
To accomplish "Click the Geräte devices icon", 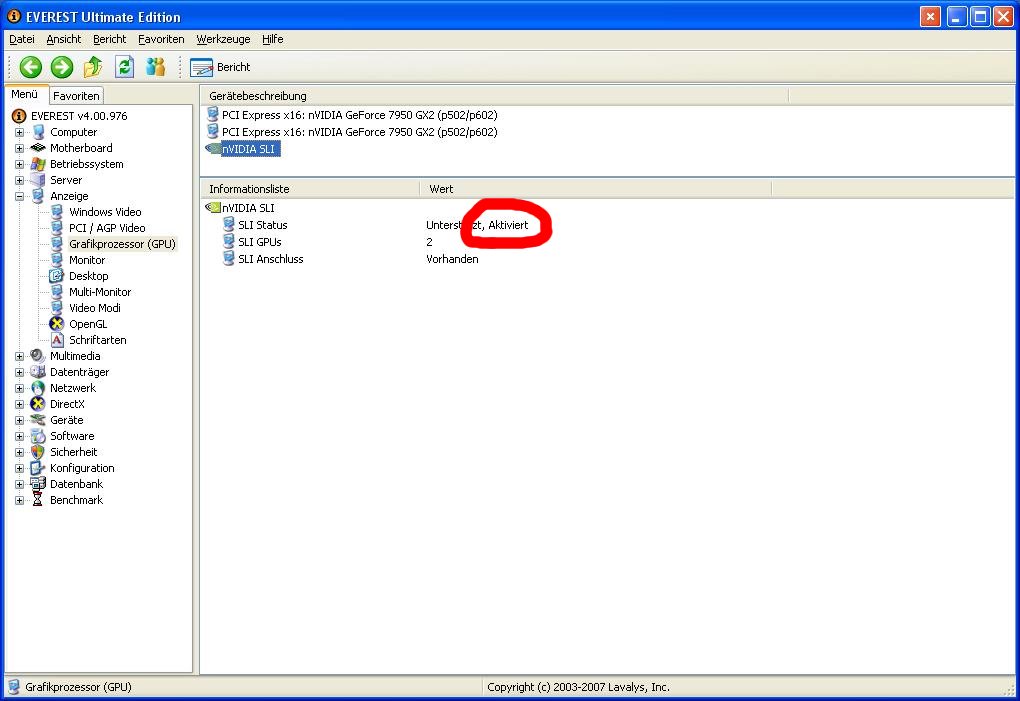I will (38, 420).
